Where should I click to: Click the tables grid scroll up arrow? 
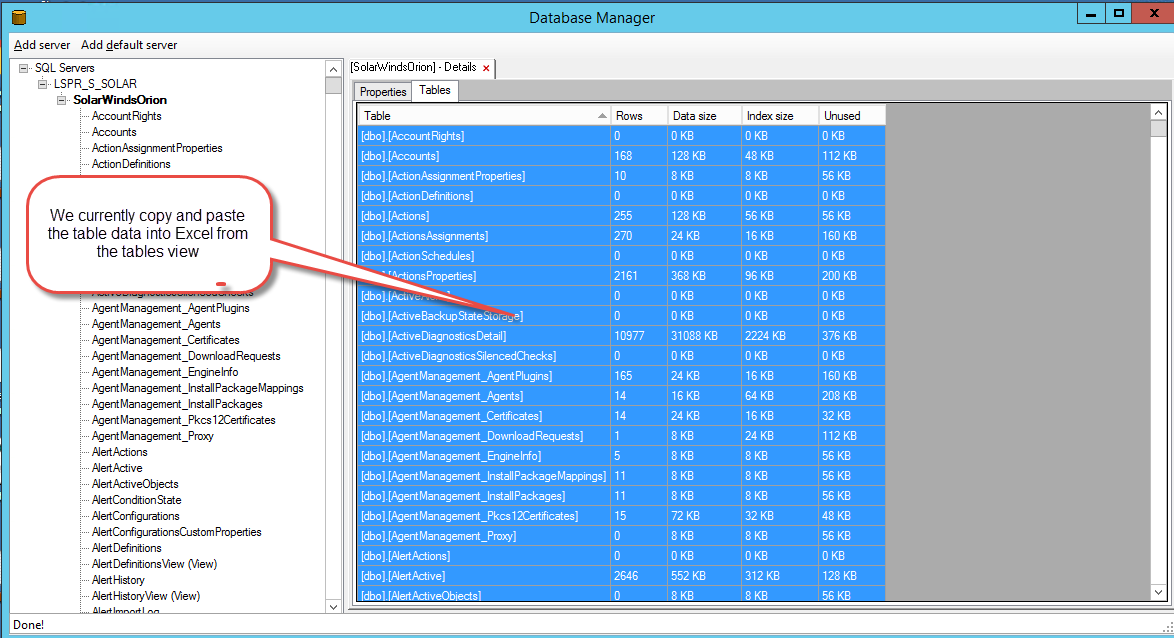1158,112
